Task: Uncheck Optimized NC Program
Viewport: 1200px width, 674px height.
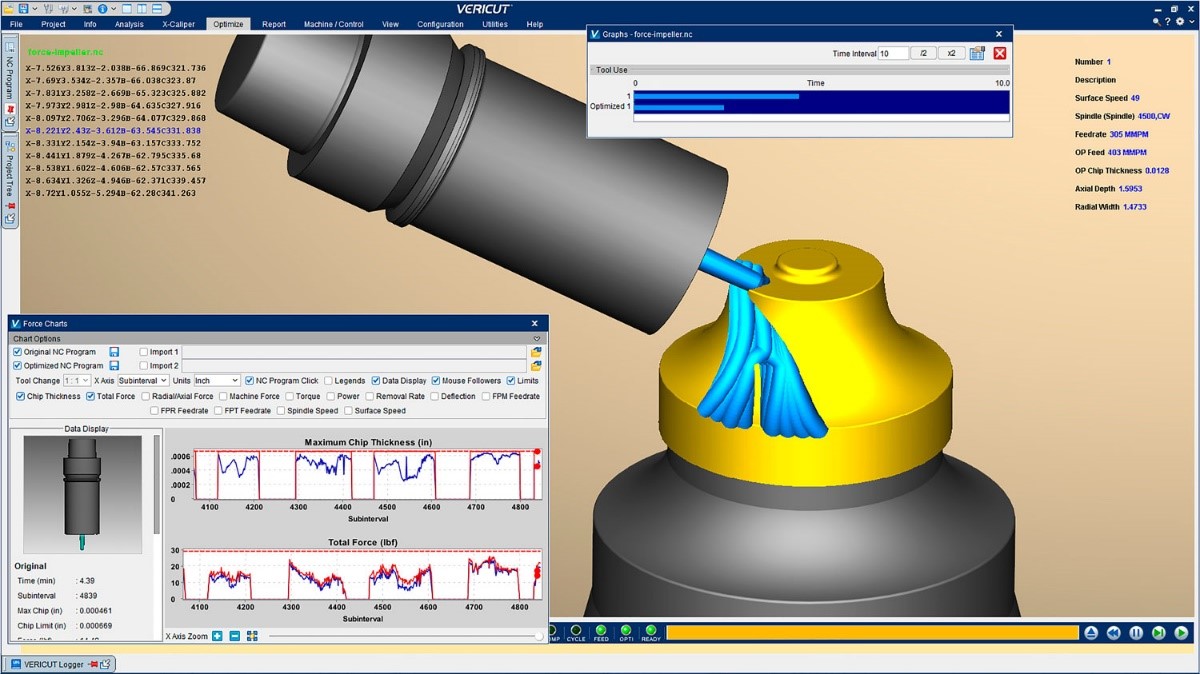Action: (17, 366)
